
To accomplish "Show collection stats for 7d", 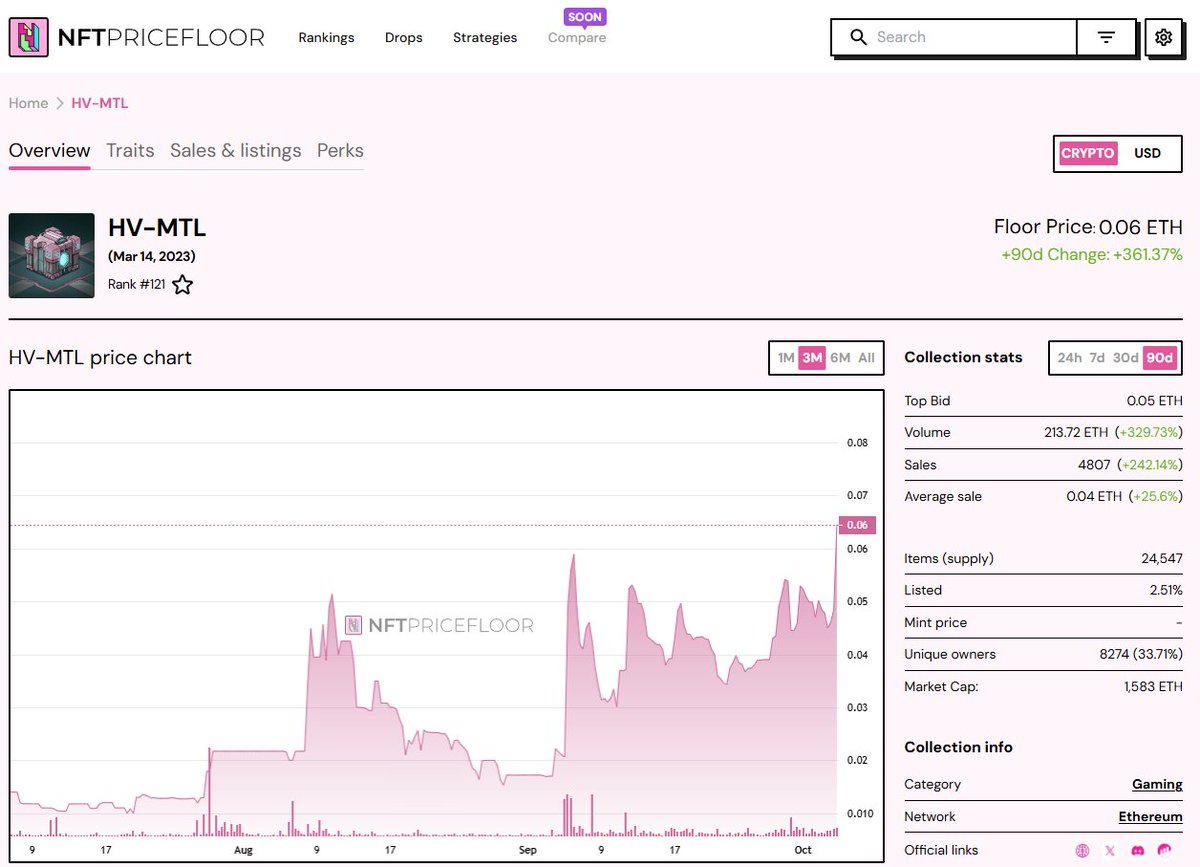I will tap(1097, 358).
